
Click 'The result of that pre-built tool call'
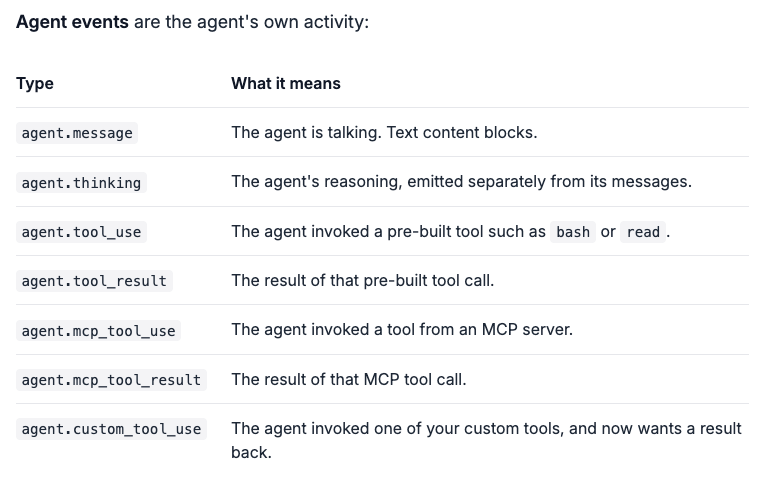(x=362, y=281)
